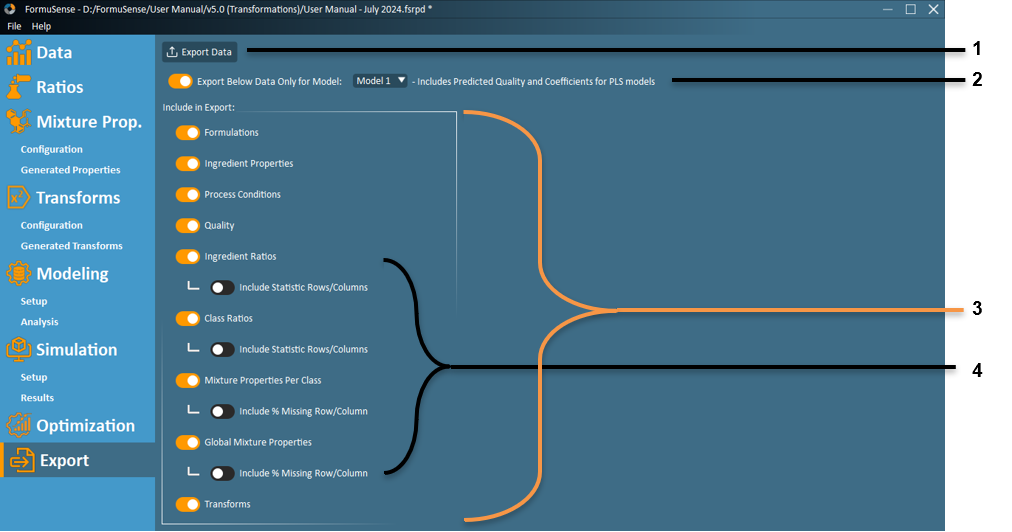
Task: Open the Help menu
Action: pos(41,26)
